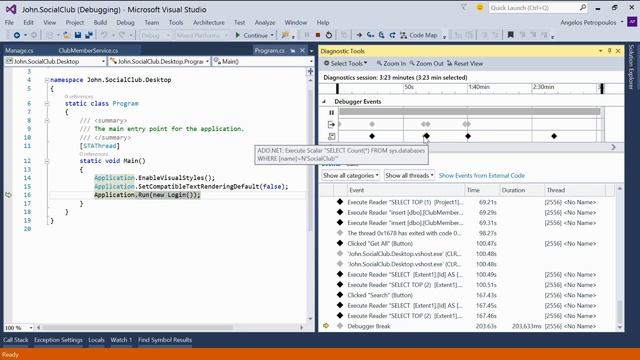Collapse the static class Program block
Screen dimensions: 640x360
(47, 104)
